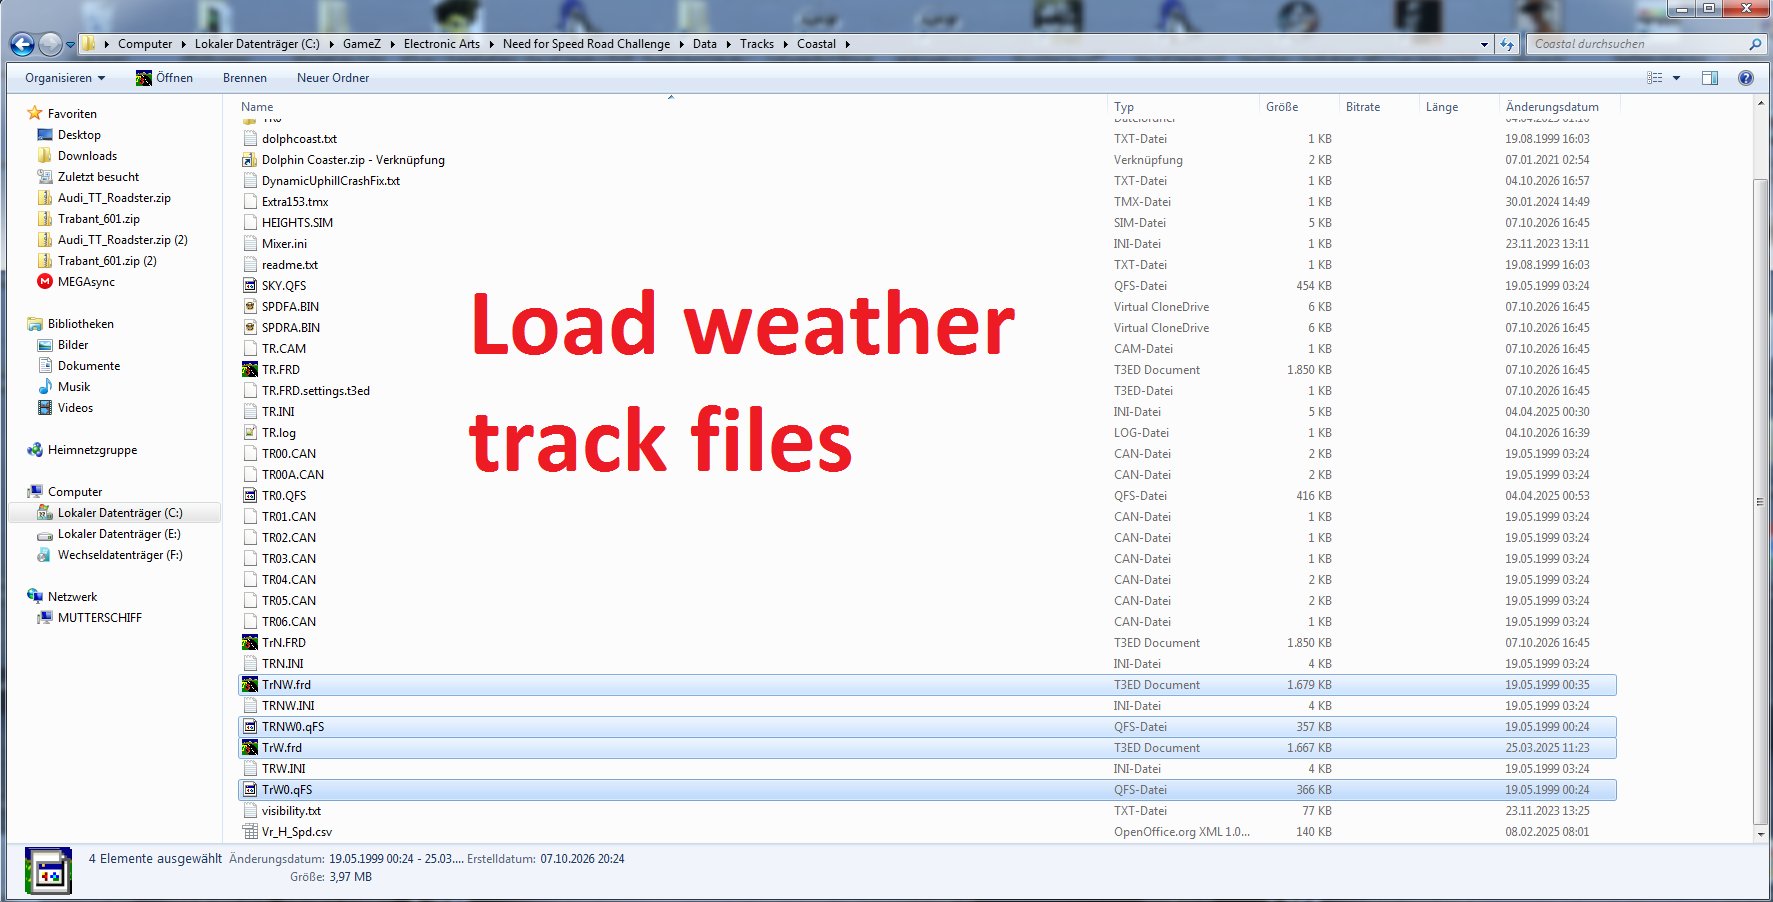Click the Back navigation arrow
The width and height of the screenshot is (1773, 902).
click(x=22, y=44)
